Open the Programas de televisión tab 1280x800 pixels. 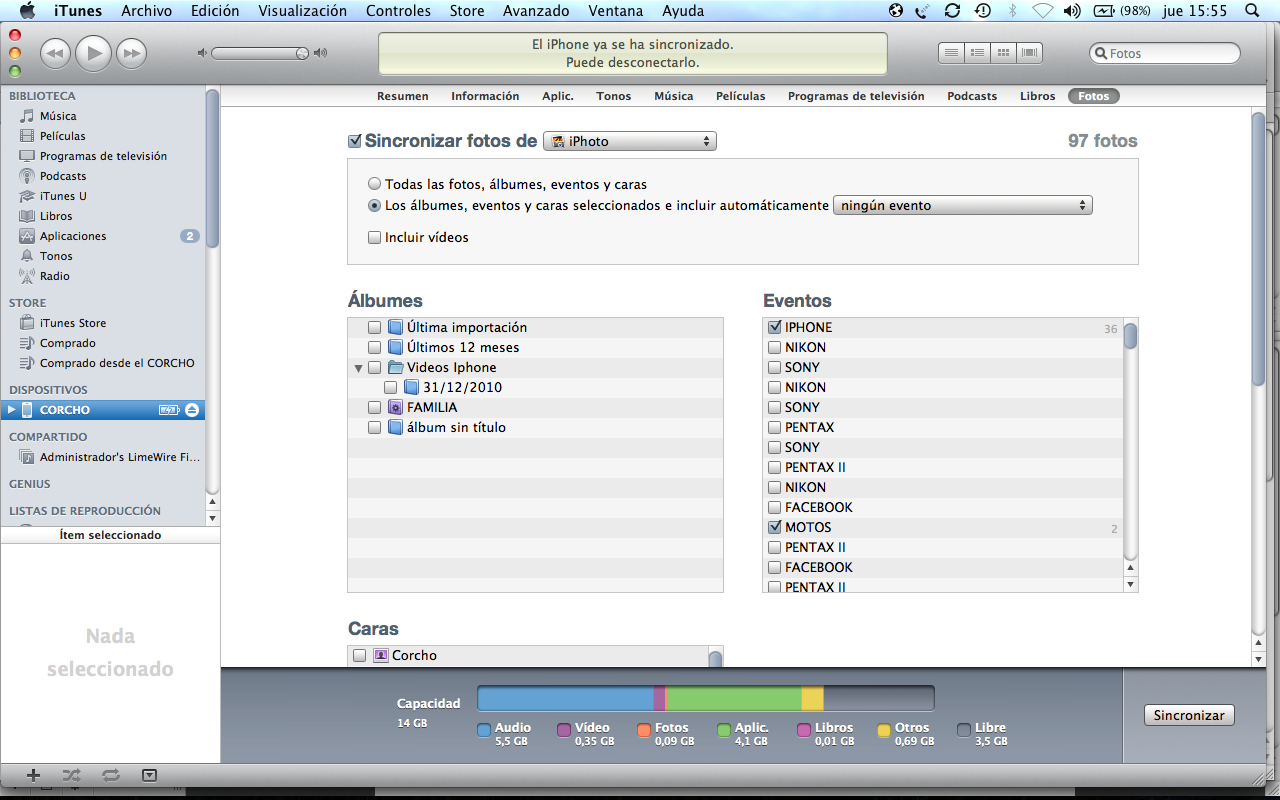coord(856,96)
